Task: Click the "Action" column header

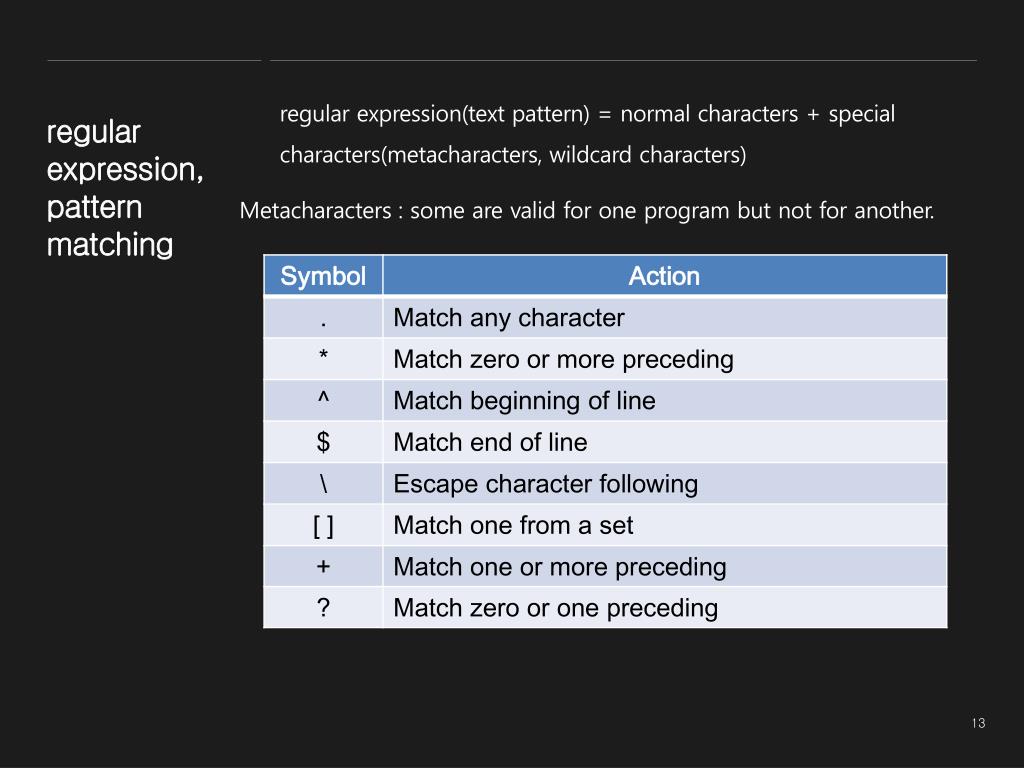Action: 664,276
